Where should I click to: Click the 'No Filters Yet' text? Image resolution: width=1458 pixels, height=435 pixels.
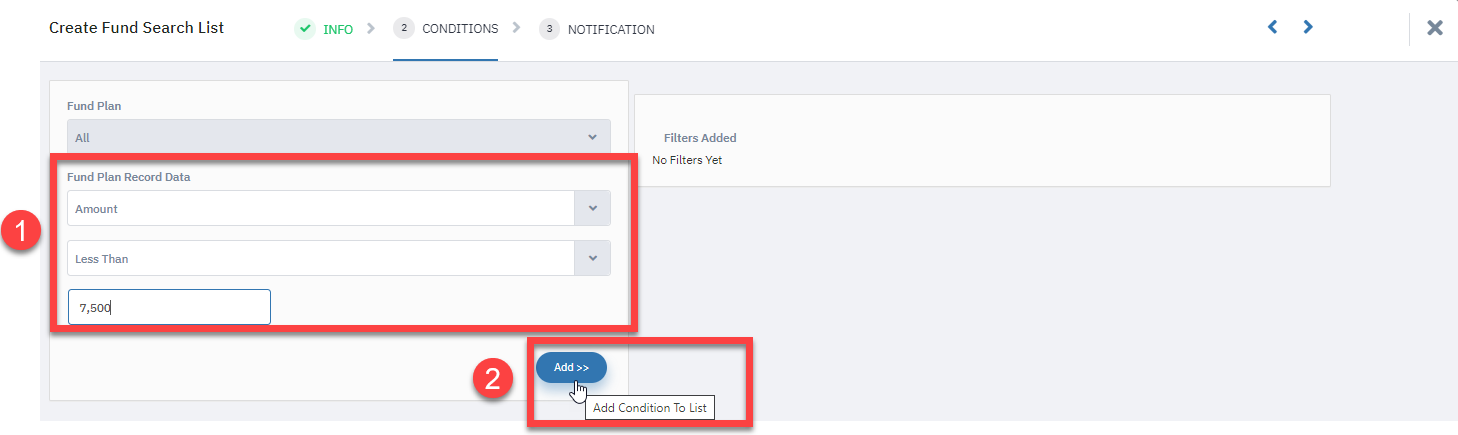[687, 160]
